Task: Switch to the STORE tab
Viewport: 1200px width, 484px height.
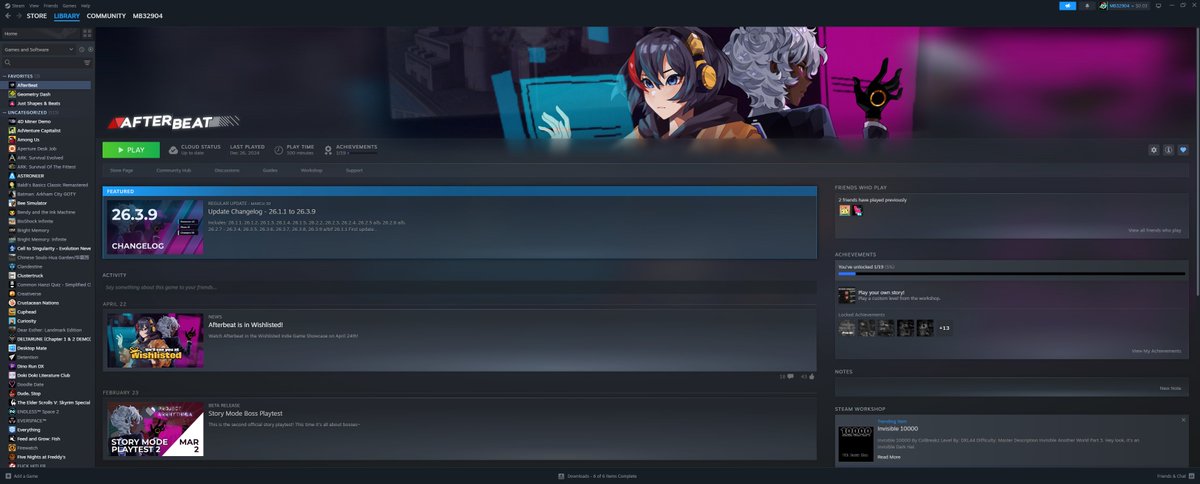Action: (x=37, y=16)
